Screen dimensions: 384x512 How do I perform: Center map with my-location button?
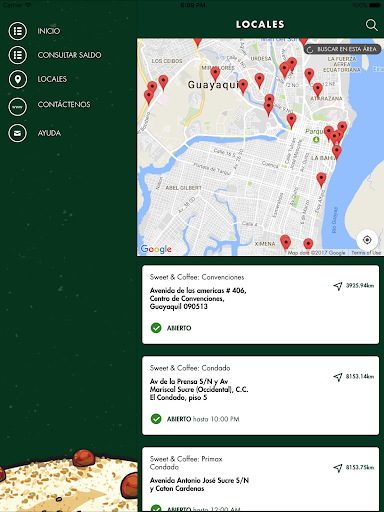click(367, 240)
